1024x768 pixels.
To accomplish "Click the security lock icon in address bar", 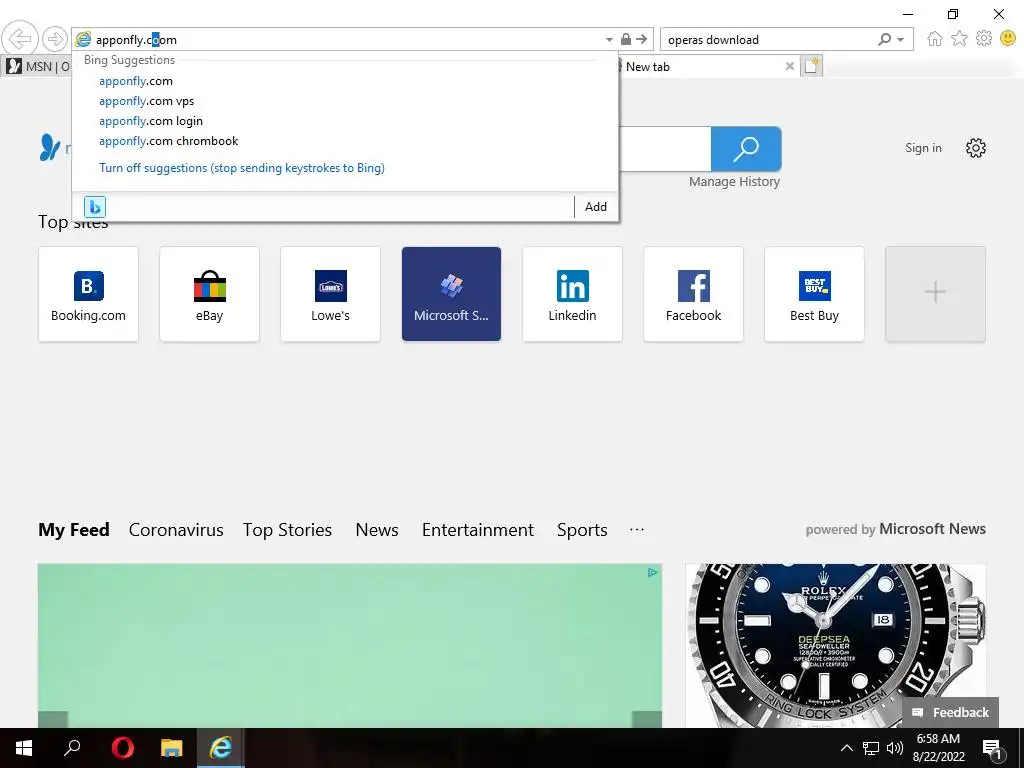I will coord(626,39).
